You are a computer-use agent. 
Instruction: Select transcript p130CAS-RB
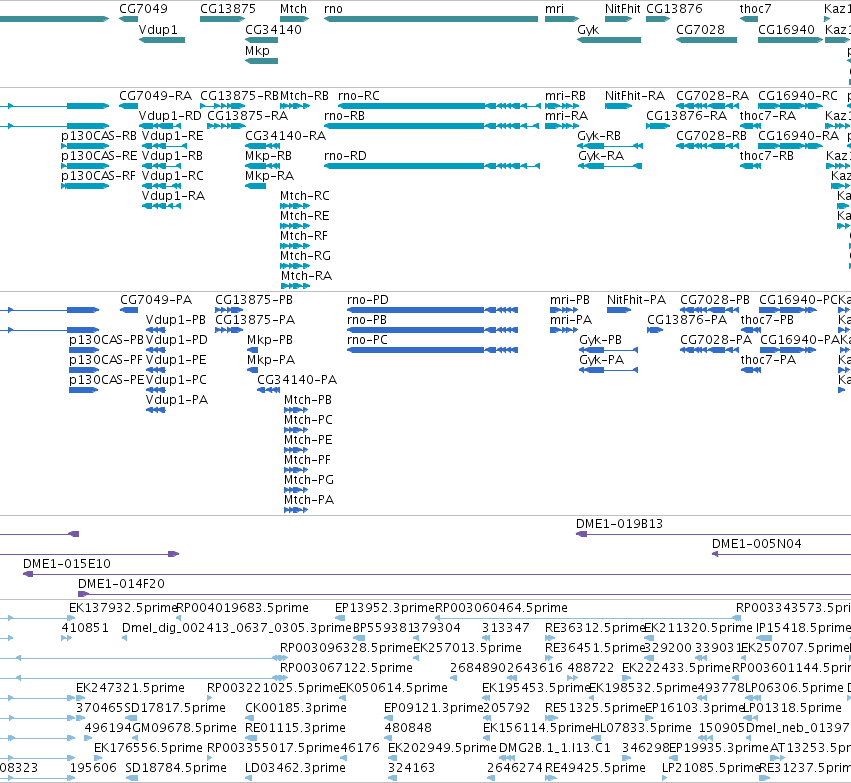pyautogui.click(x=99, y=136)
